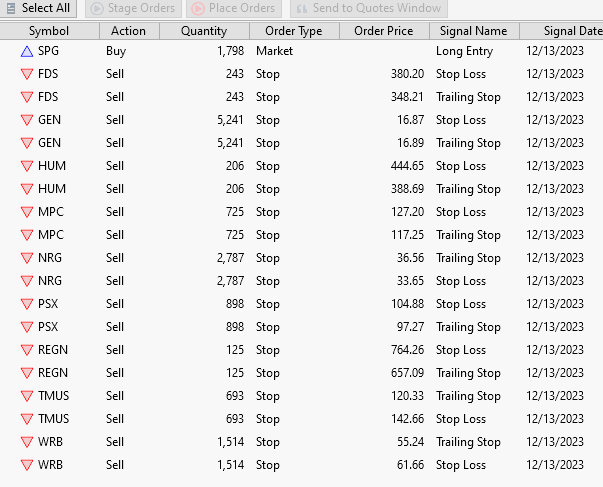Click order price 444.65 for HUM
The image size is (603, 487).
pos(407,166)
